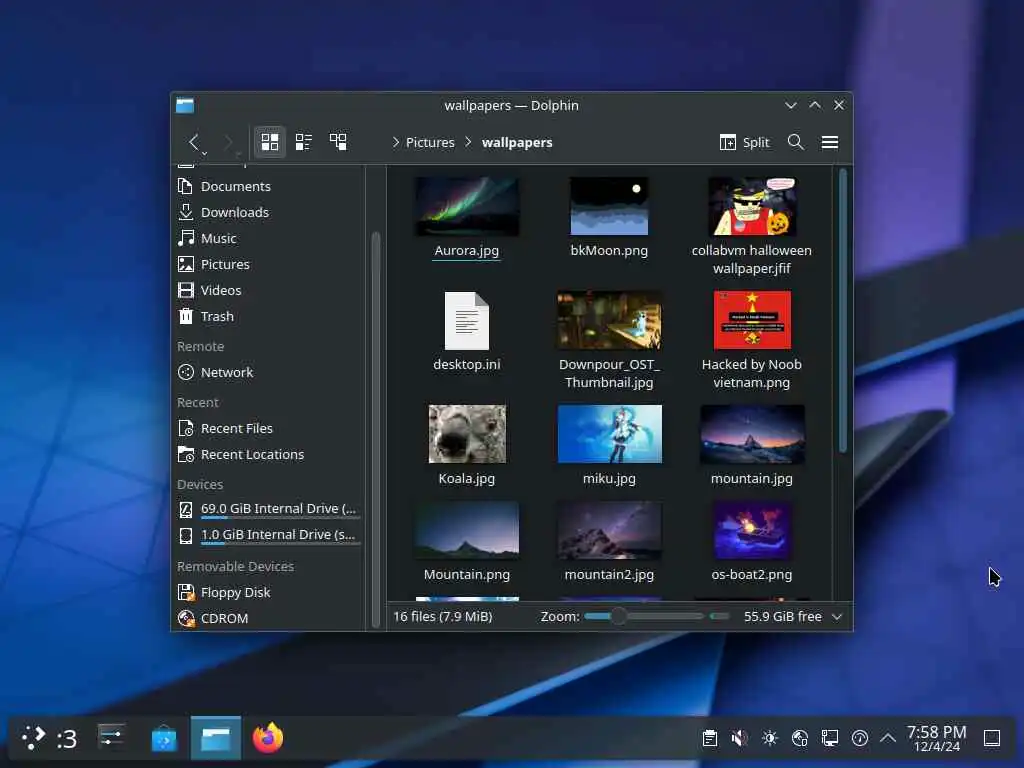1024x768 pixels.
Task: Select Mountain.png thumbnail
Action: (467, 530)
